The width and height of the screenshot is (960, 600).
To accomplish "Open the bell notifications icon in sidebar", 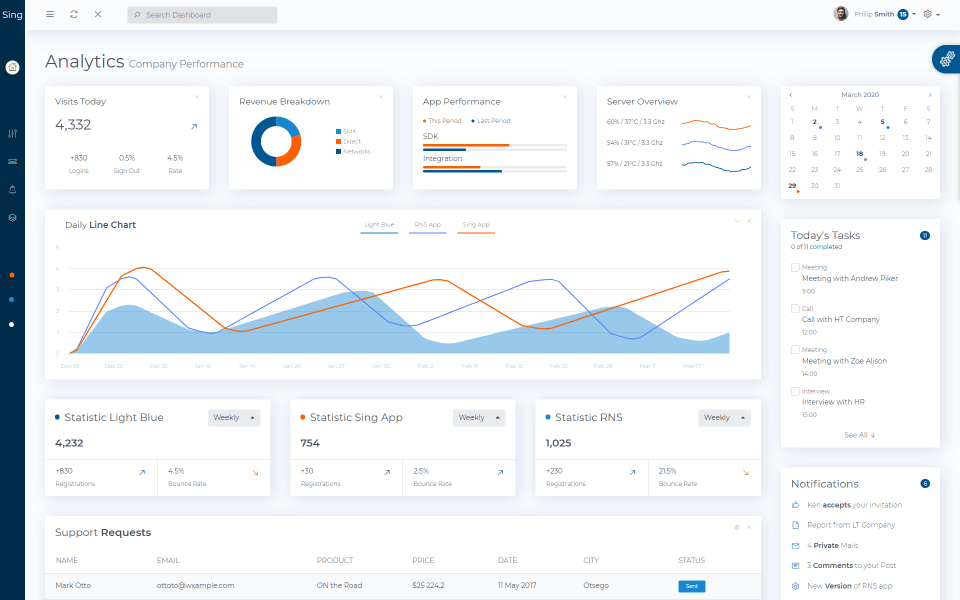I will point(12,189).
